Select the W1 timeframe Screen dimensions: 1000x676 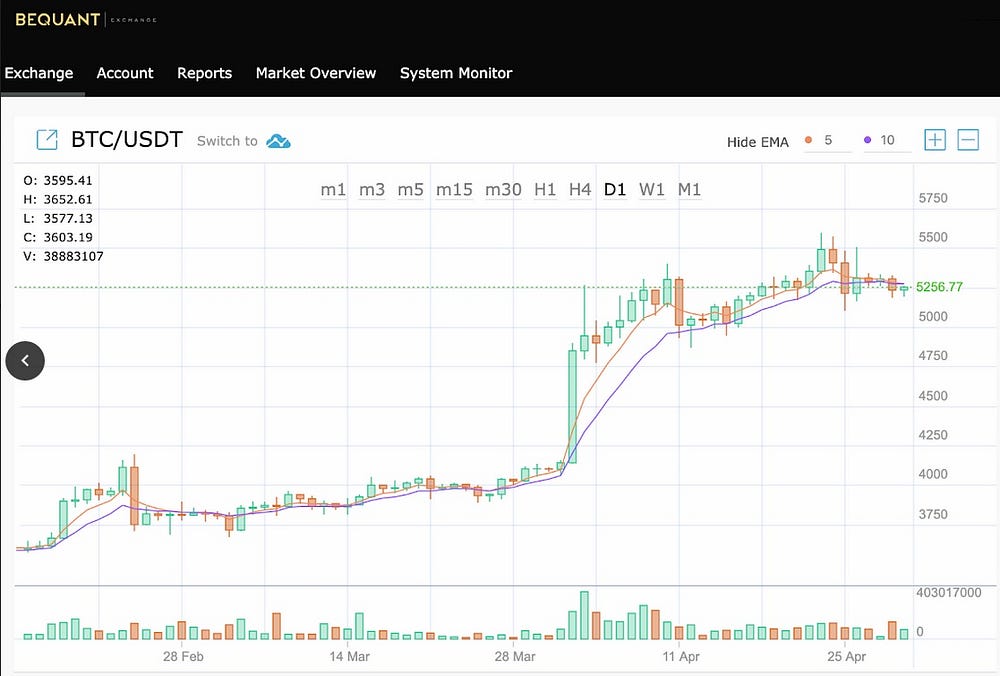(652, 189)
